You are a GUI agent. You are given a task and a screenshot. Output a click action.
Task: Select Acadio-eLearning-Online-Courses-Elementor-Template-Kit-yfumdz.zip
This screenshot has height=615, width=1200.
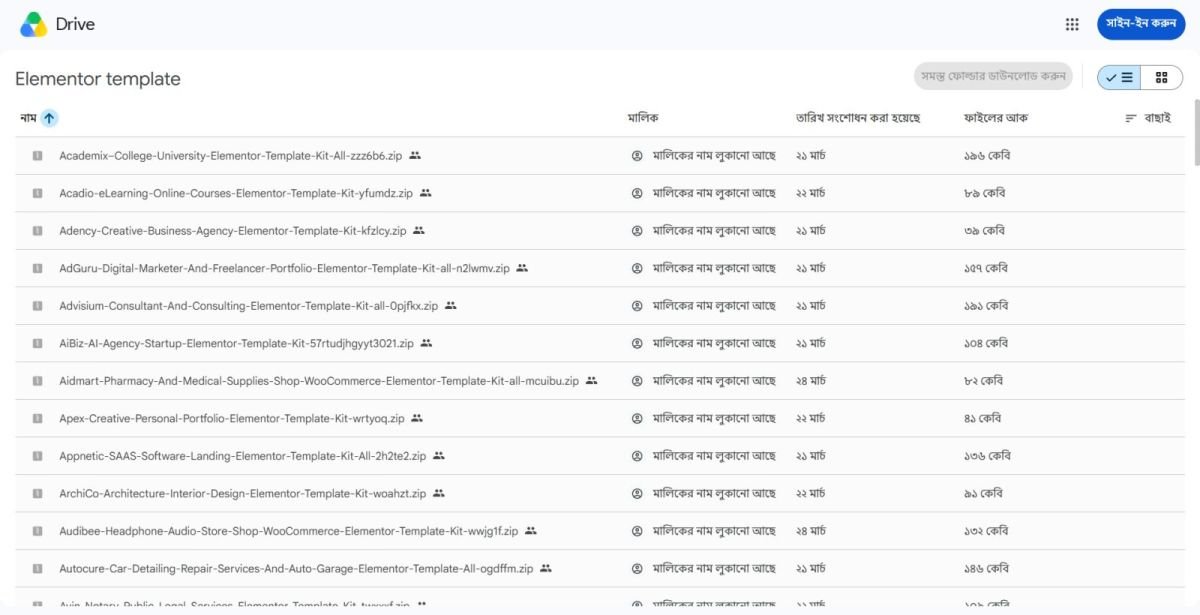coord(236,193)
